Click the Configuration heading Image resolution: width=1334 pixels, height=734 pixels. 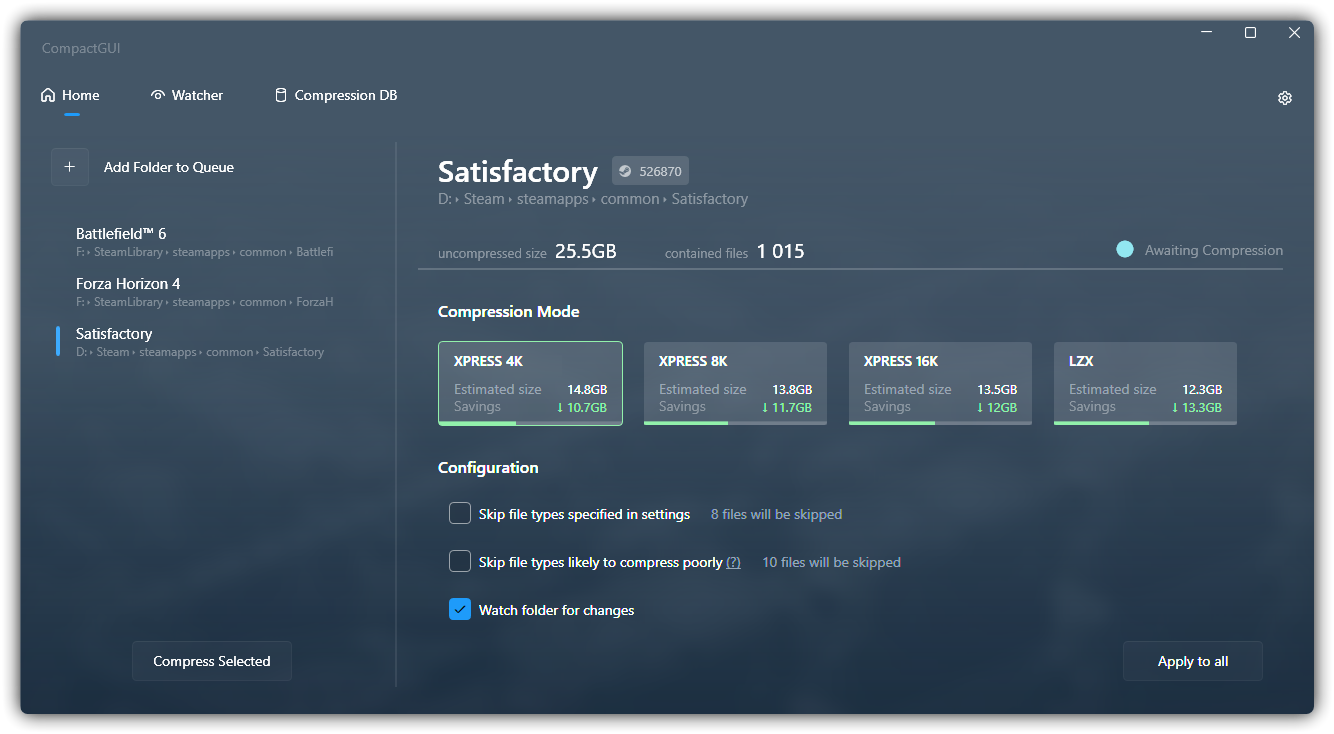tap(488, 468)
